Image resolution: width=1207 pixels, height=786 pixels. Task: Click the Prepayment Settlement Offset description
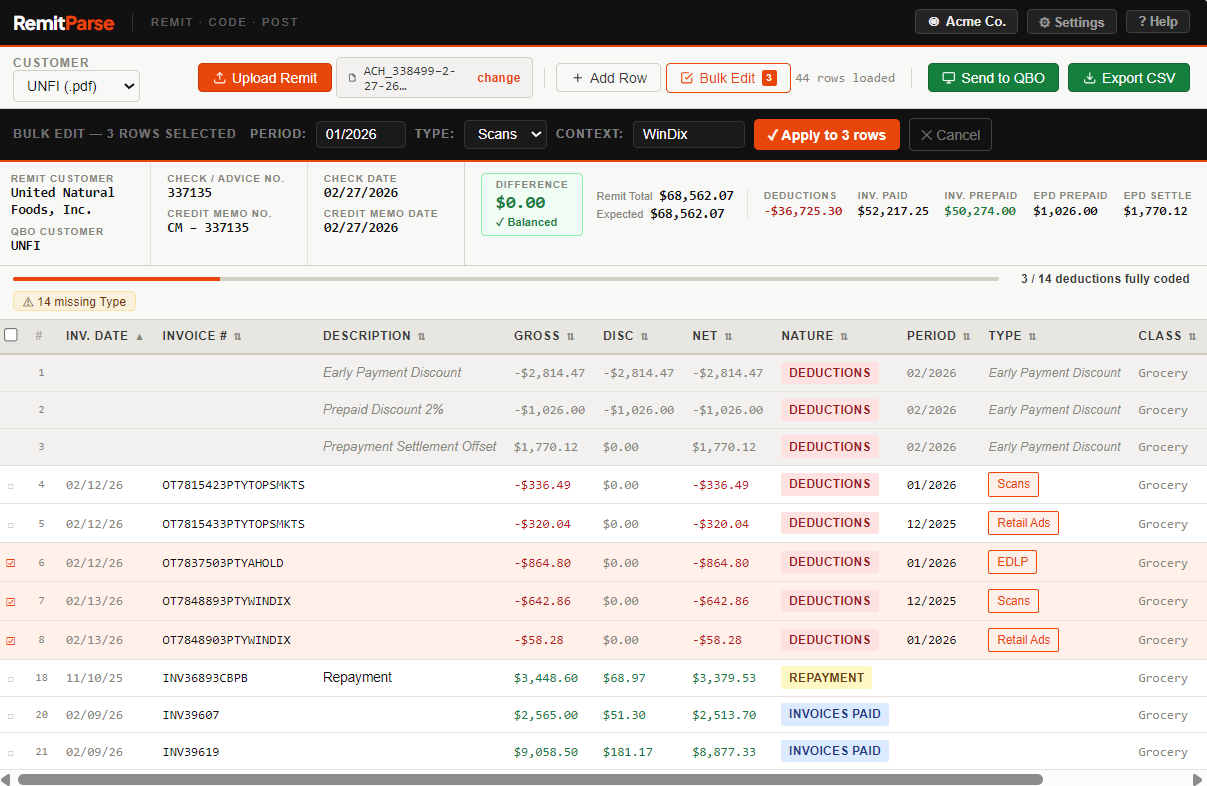[410, 447]
